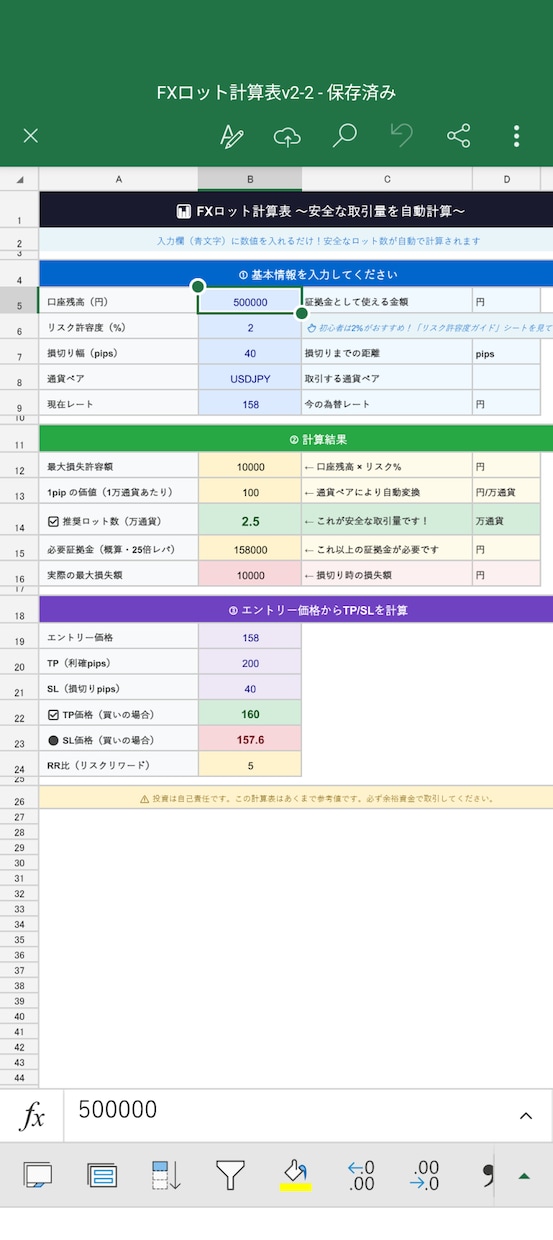Select blue header ① 基本情報を入力してください
Viewport: 553px width, 1240px height.
click(296, 274)
